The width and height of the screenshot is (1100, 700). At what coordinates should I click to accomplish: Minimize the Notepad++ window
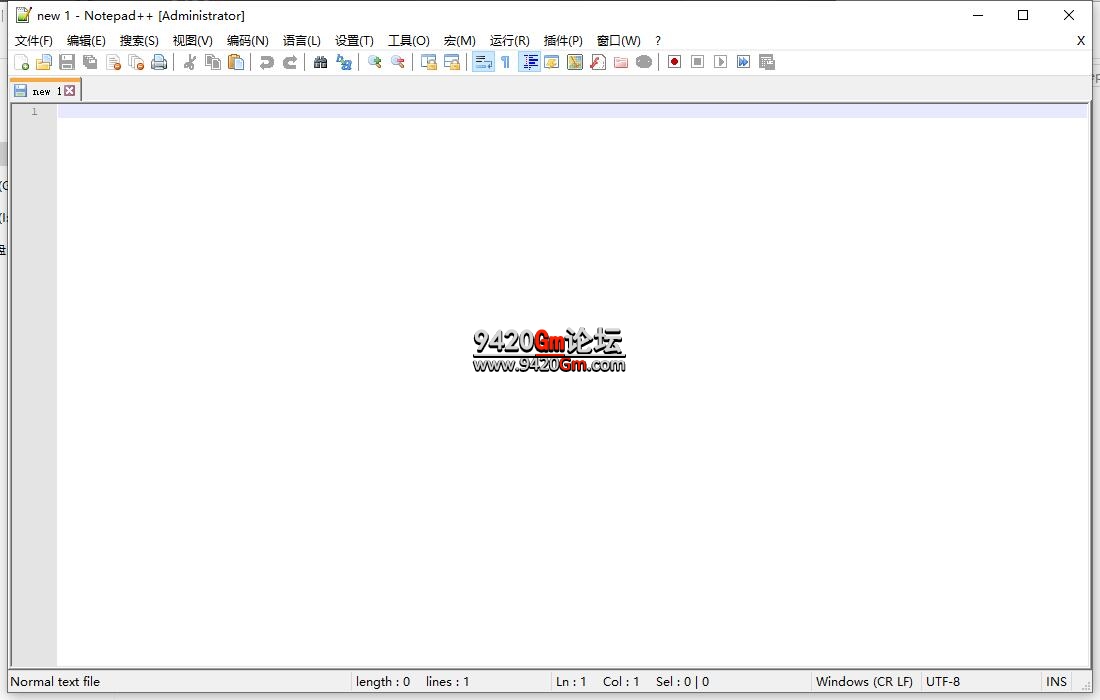(x=978, y=15)
